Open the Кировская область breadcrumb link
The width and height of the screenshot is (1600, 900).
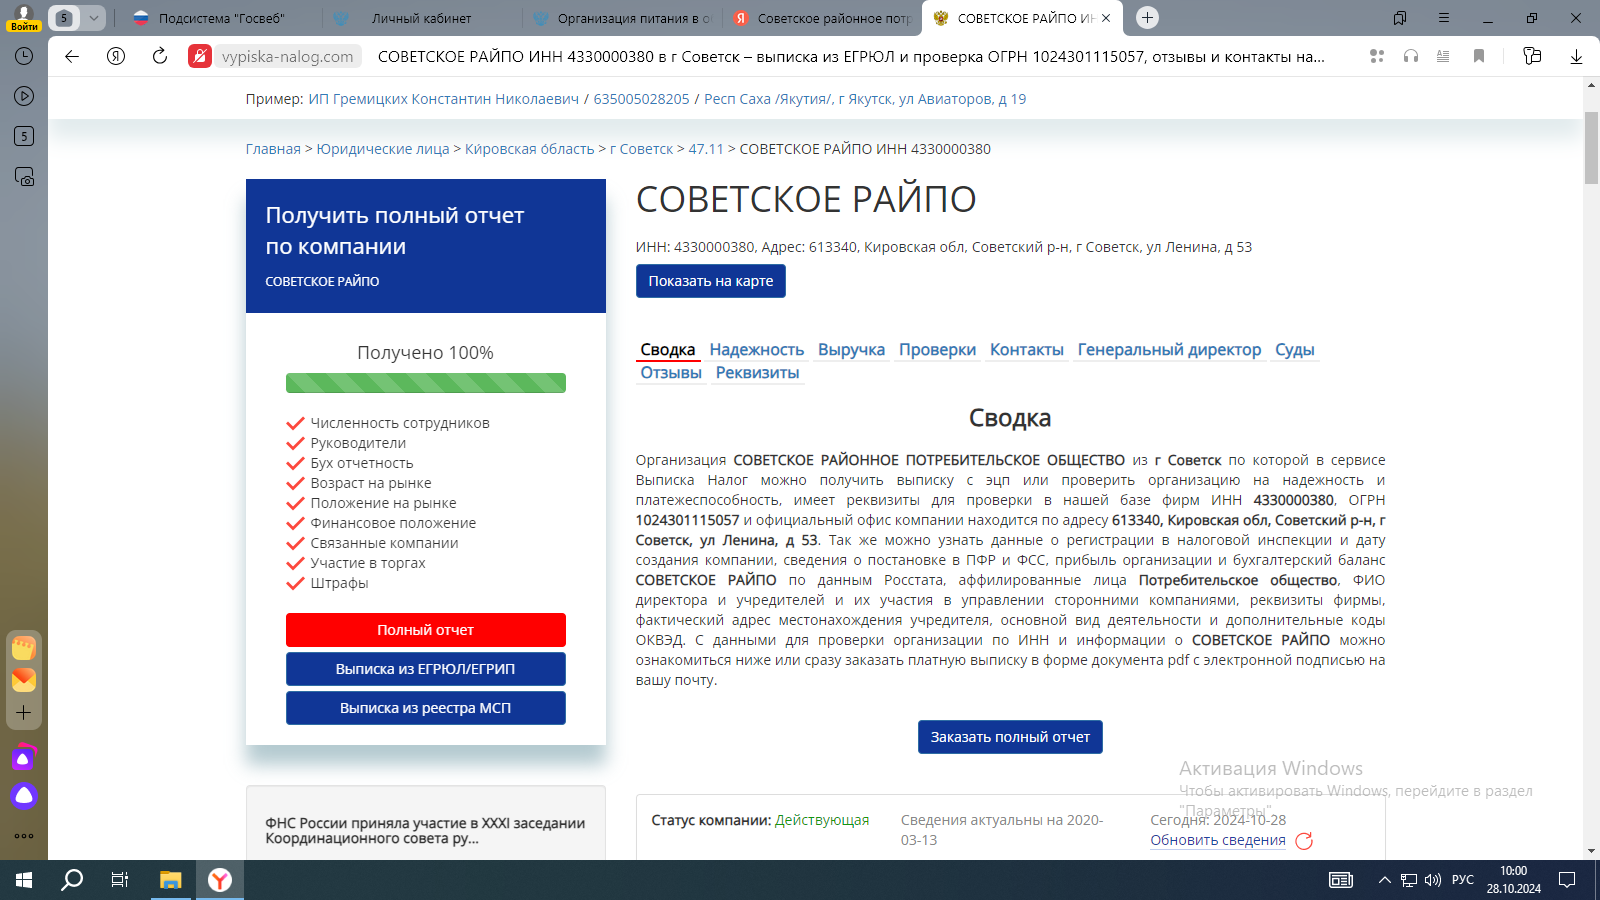coord(530,149)
